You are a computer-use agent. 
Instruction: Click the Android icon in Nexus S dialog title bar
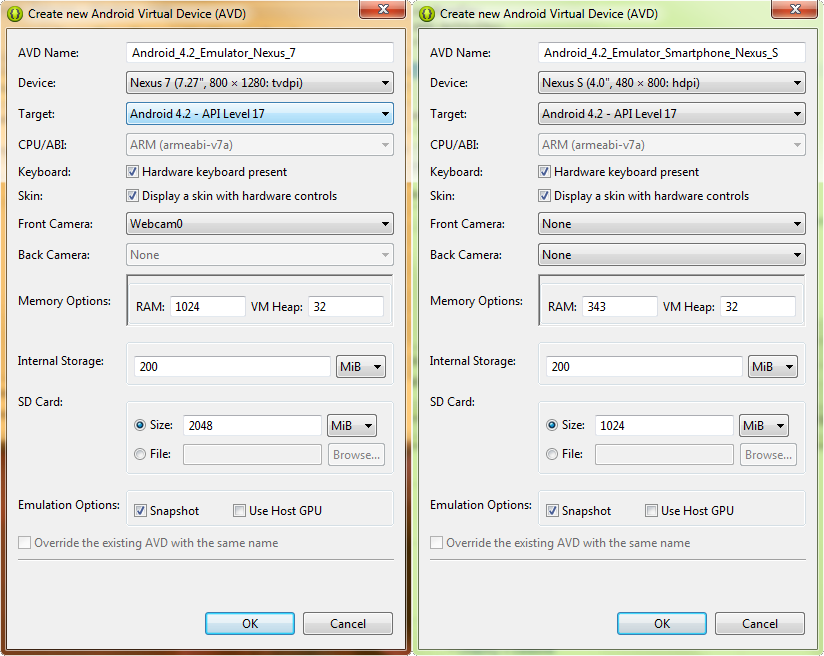427,14
